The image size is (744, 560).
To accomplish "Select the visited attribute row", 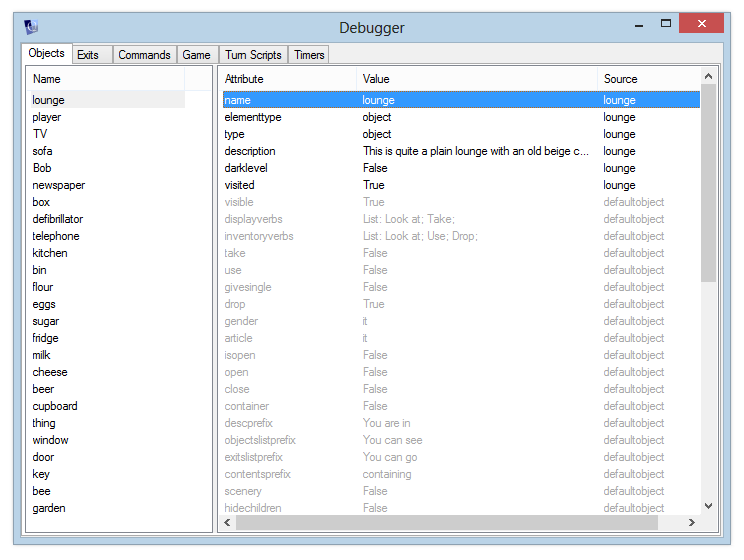I will coord(461,186).
